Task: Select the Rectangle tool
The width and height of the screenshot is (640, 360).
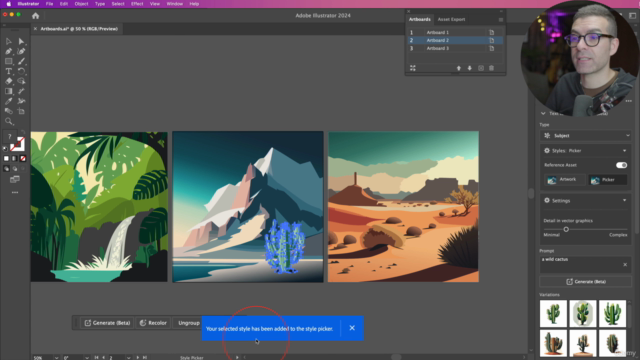Action: pyautogui.click(x=9, y=61)
